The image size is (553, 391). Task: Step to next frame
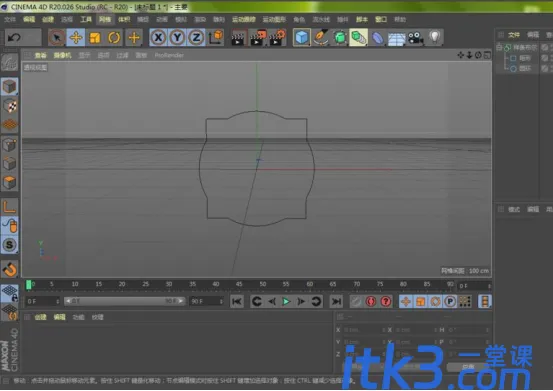[x=301, y=301]
